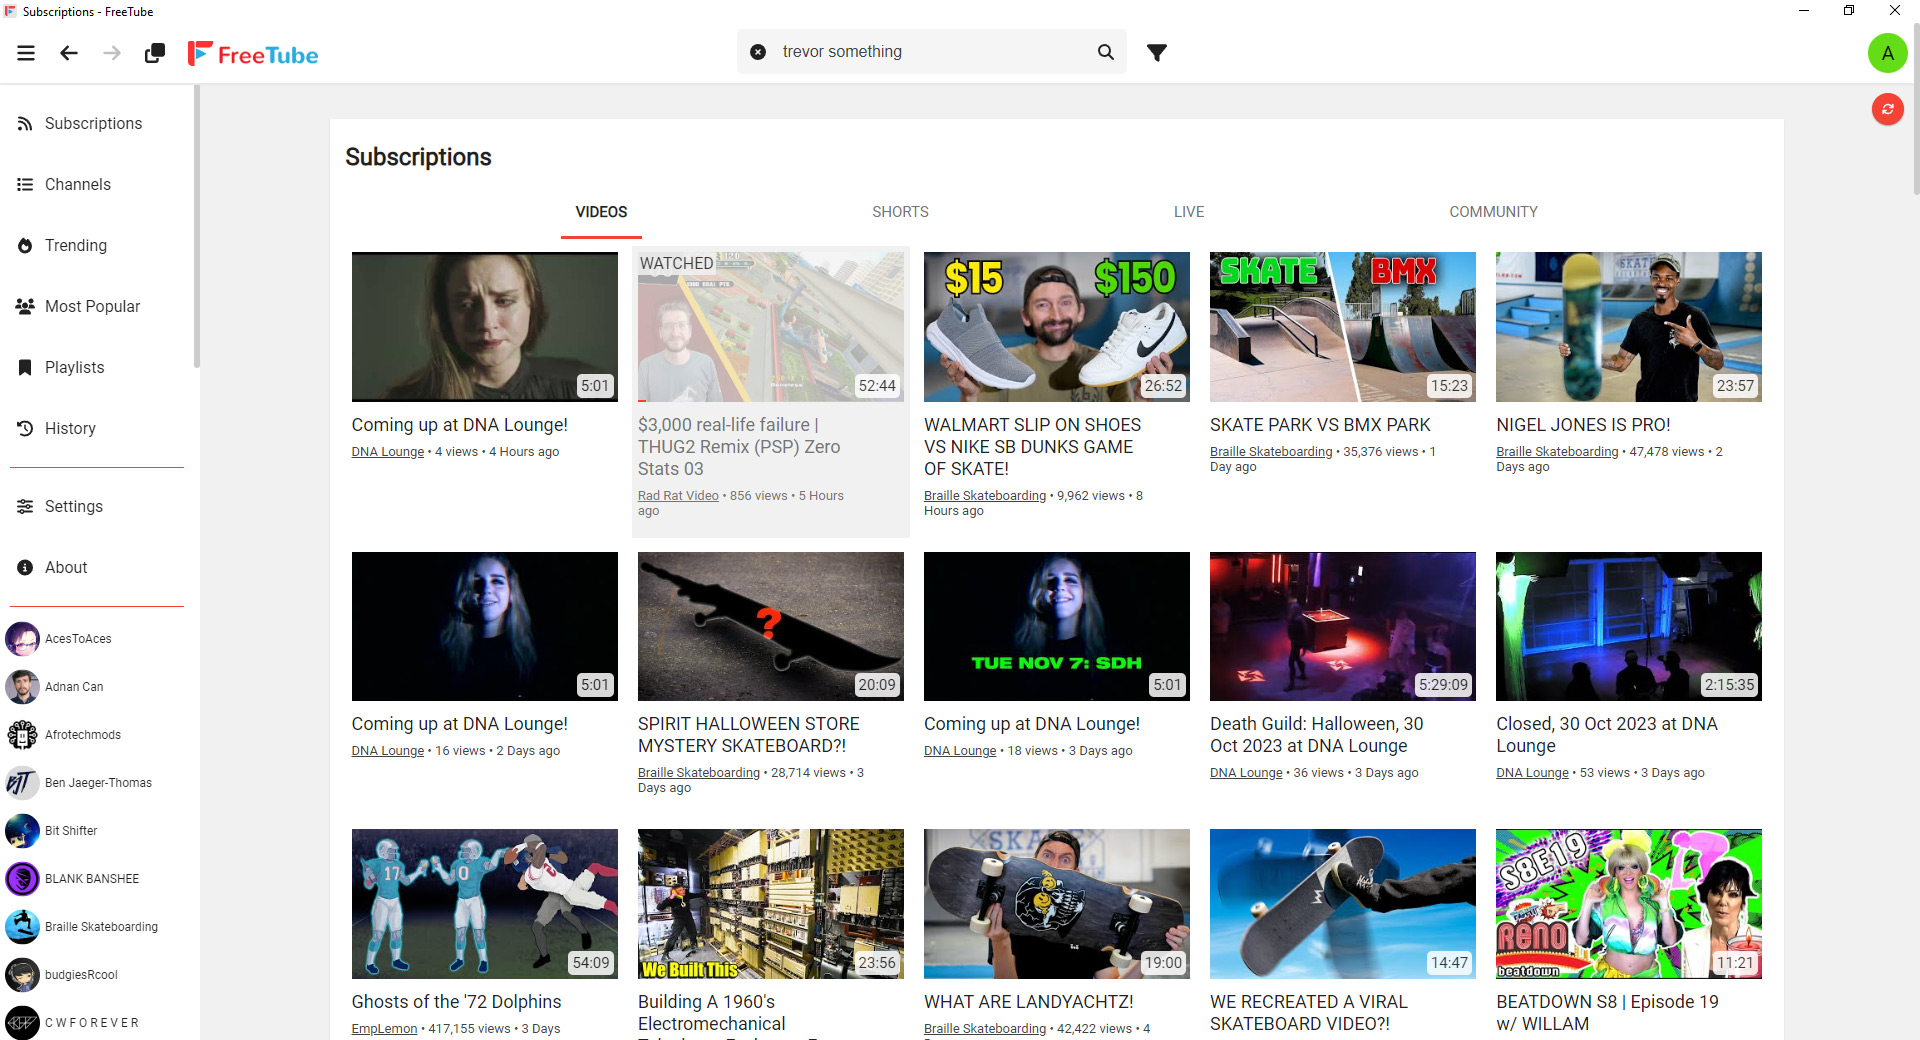The height and width of the screenshot is (1040, 1920).
Task: Run search with the magnifier icon
Action: pos(1105,52)
